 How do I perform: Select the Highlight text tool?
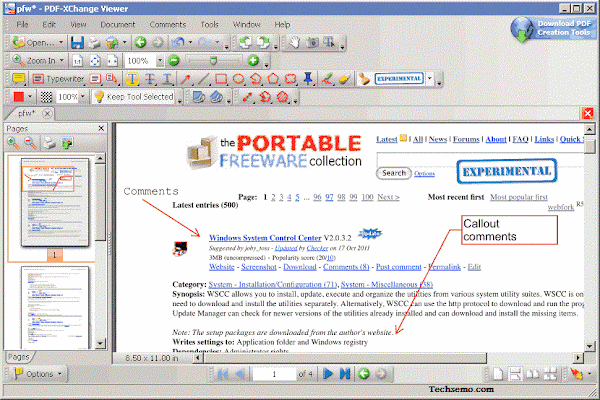tap(132, 79)
